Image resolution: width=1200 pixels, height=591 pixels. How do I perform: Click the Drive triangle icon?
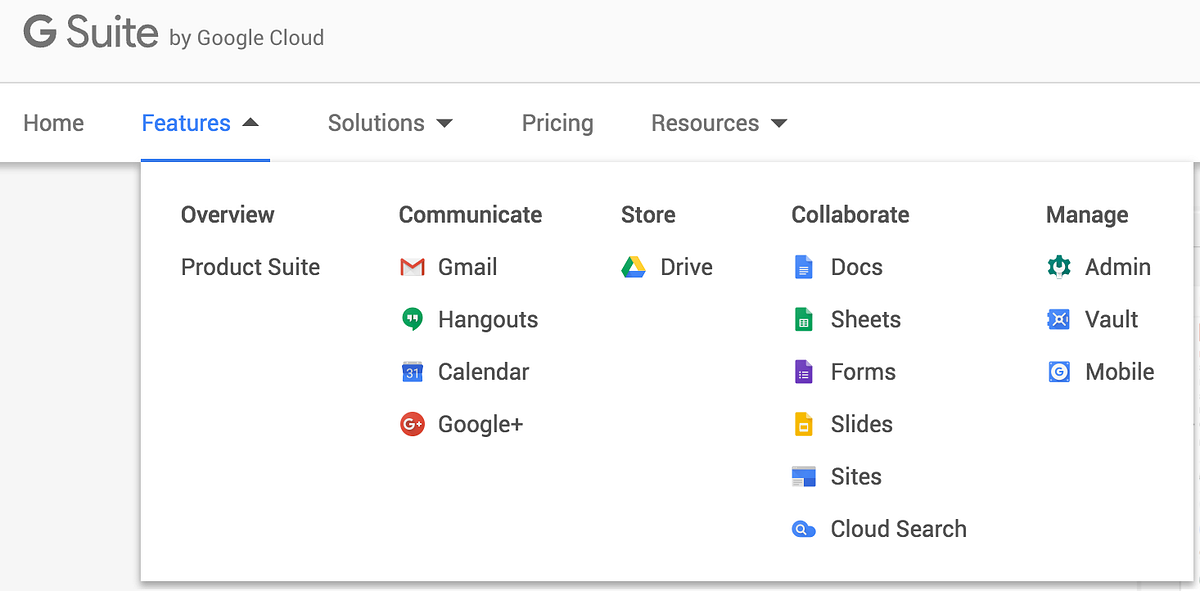[633, 267]
